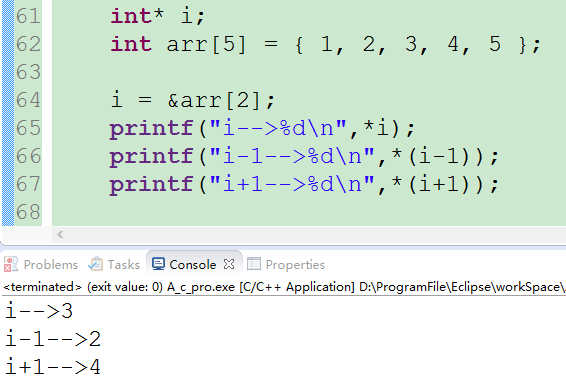
Task: Click the 'int* i;' declaration line
Action: 158,16
